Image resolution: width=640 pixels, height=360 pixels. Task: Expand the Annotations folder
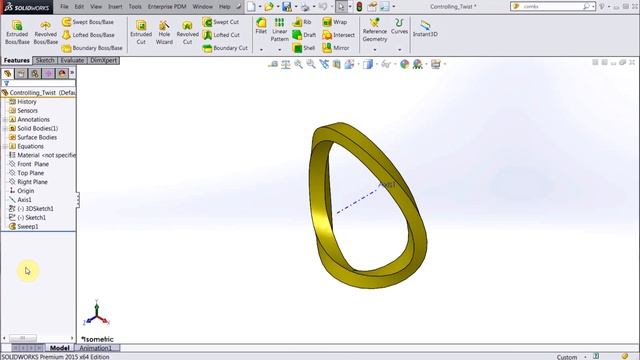tap(5, 120)
